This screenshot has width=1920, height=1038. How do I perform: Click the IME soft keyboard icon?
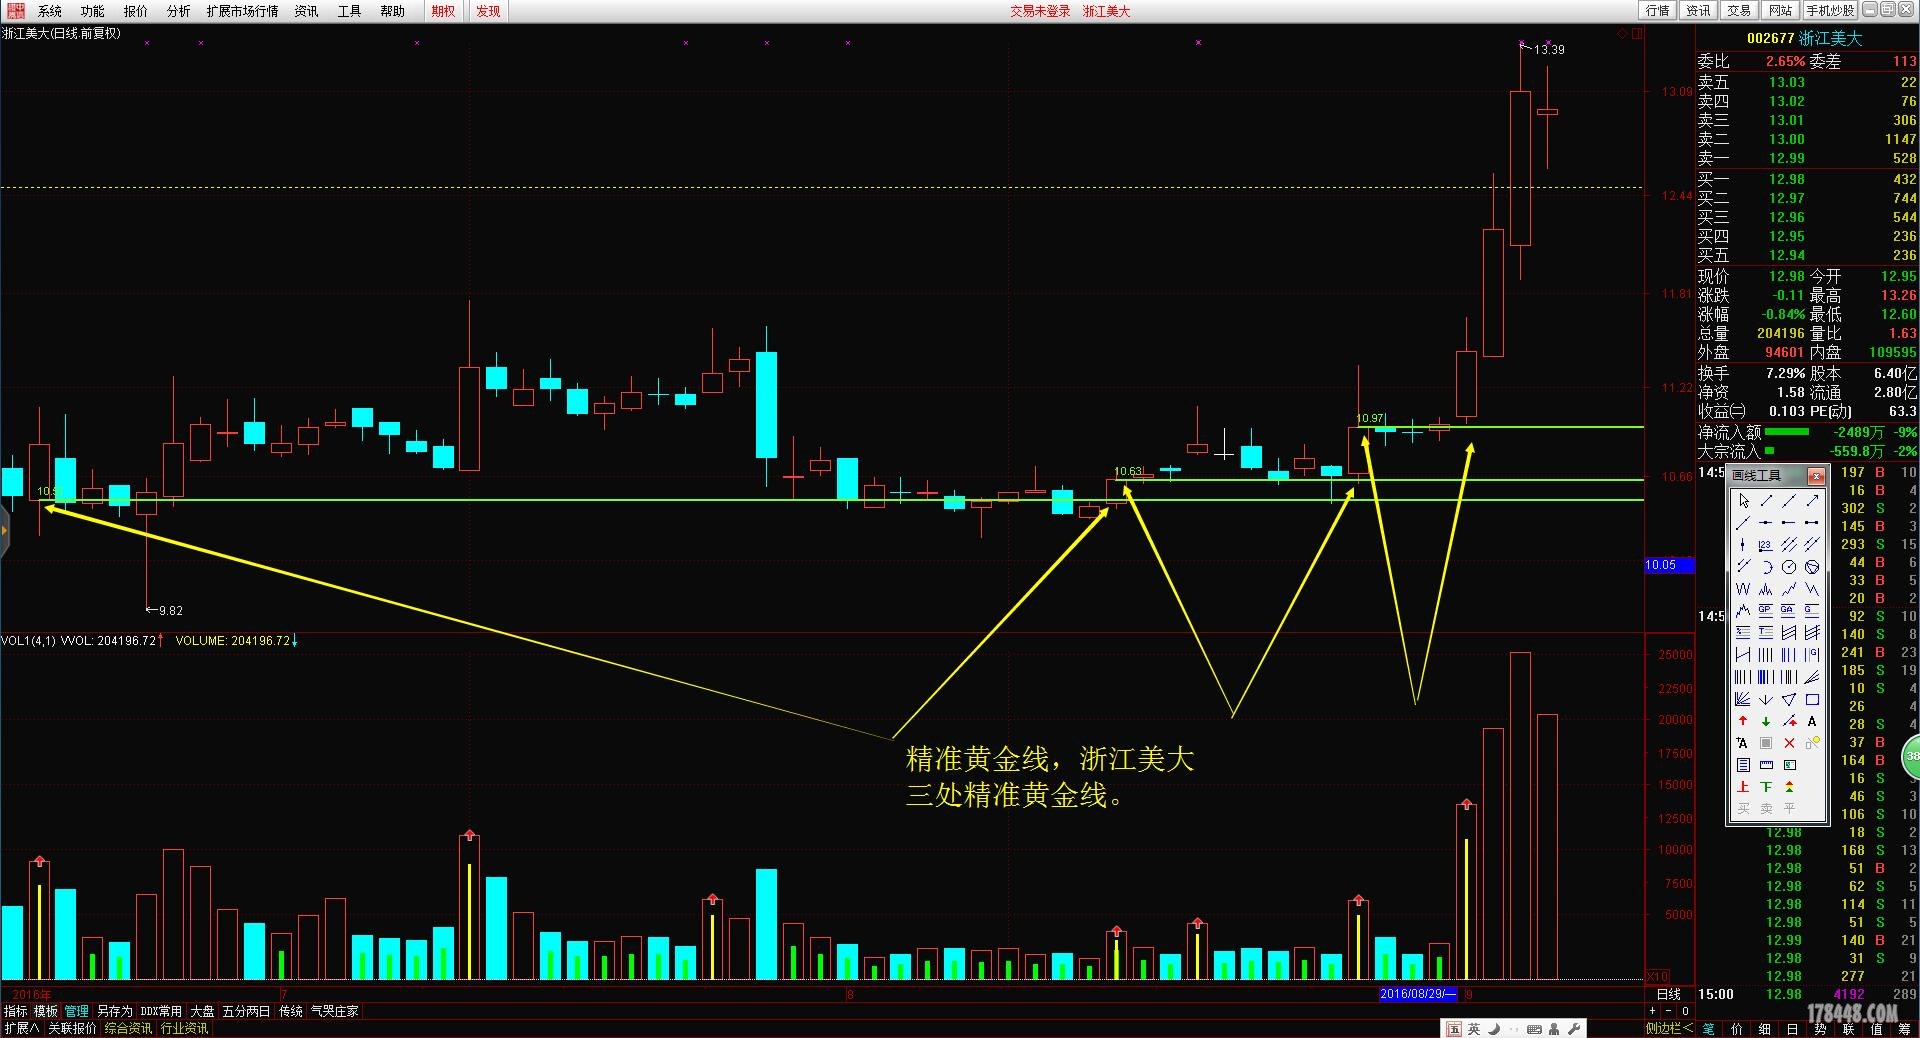click(1534, 1029)
